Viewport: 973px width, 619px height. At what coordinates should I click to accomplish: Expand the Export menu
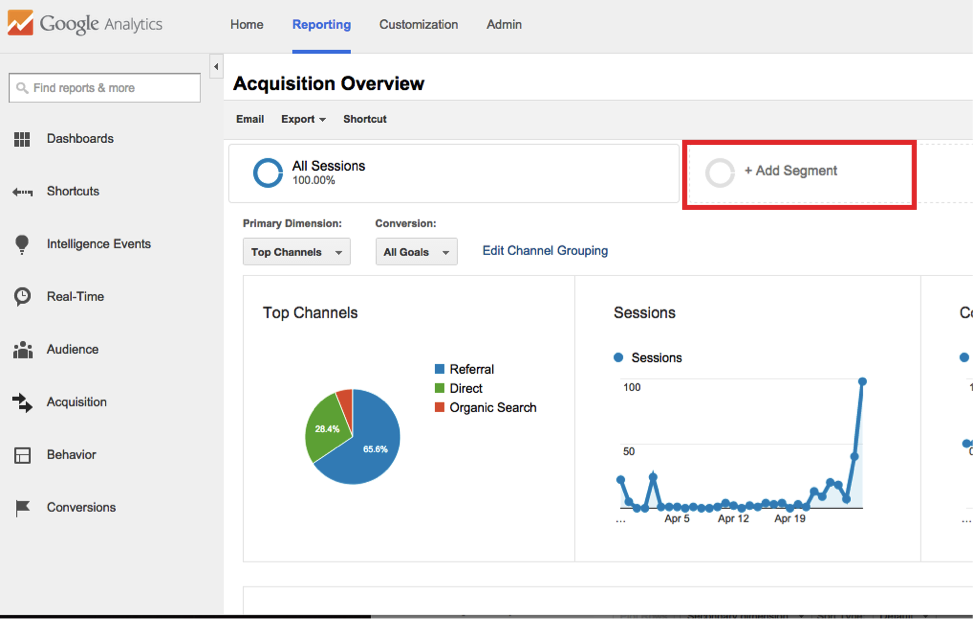[302, 119]
